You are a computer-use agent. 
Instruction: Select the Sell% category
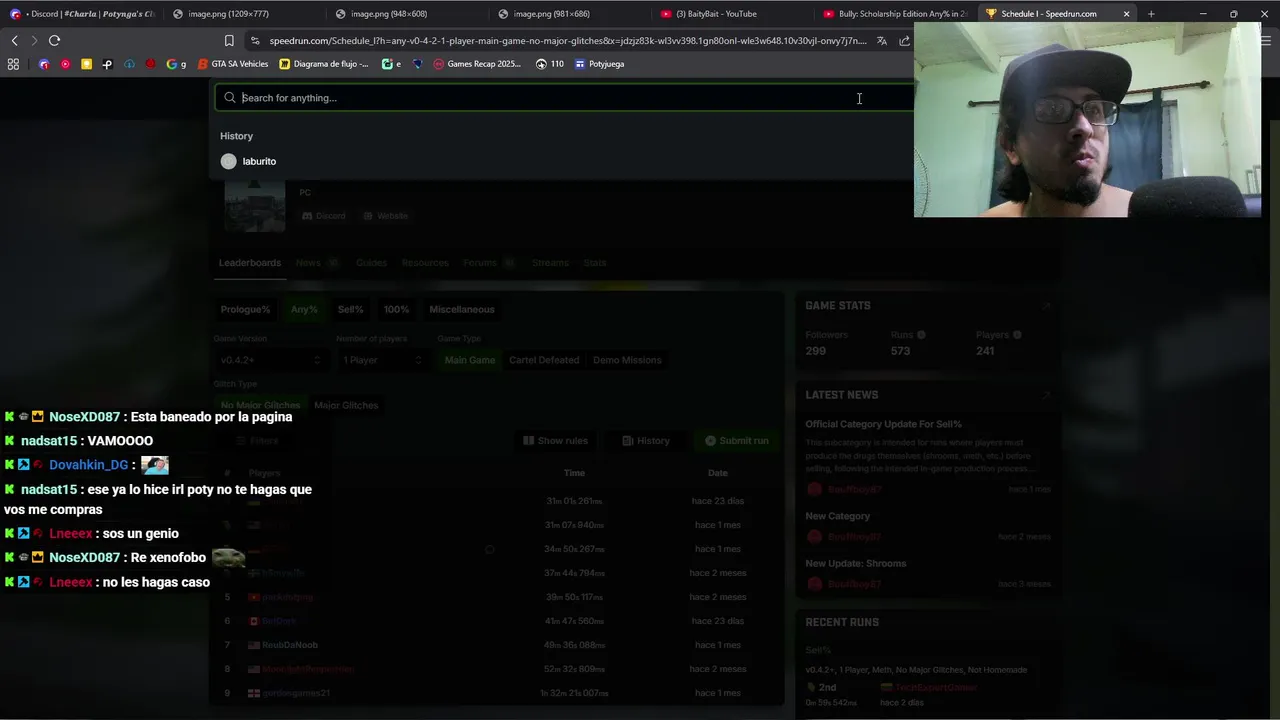pos(350,309)
